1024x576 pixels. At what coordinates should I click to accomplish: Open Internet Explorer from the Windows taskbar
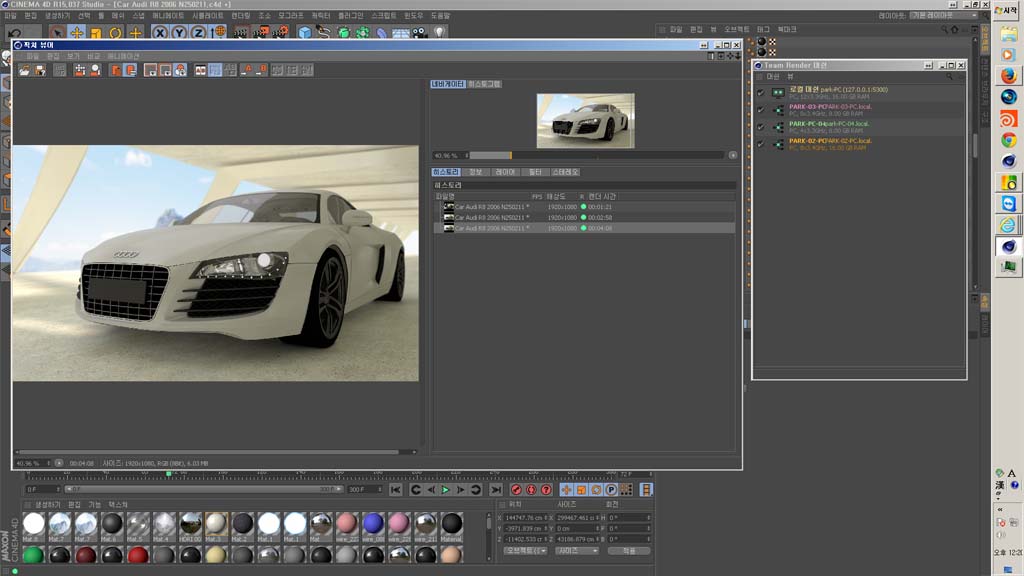click(1008, 225)
